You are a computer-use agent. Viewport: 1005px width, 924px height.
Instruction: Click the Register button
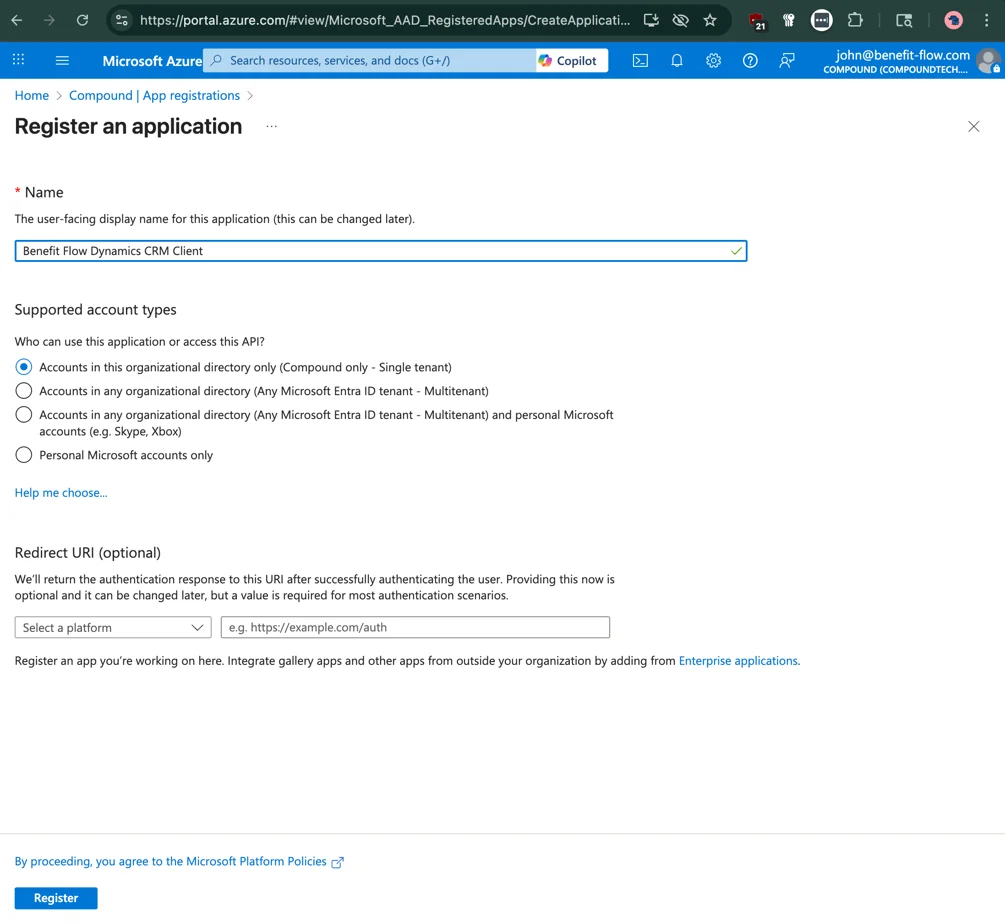click(x=56, y=898)
